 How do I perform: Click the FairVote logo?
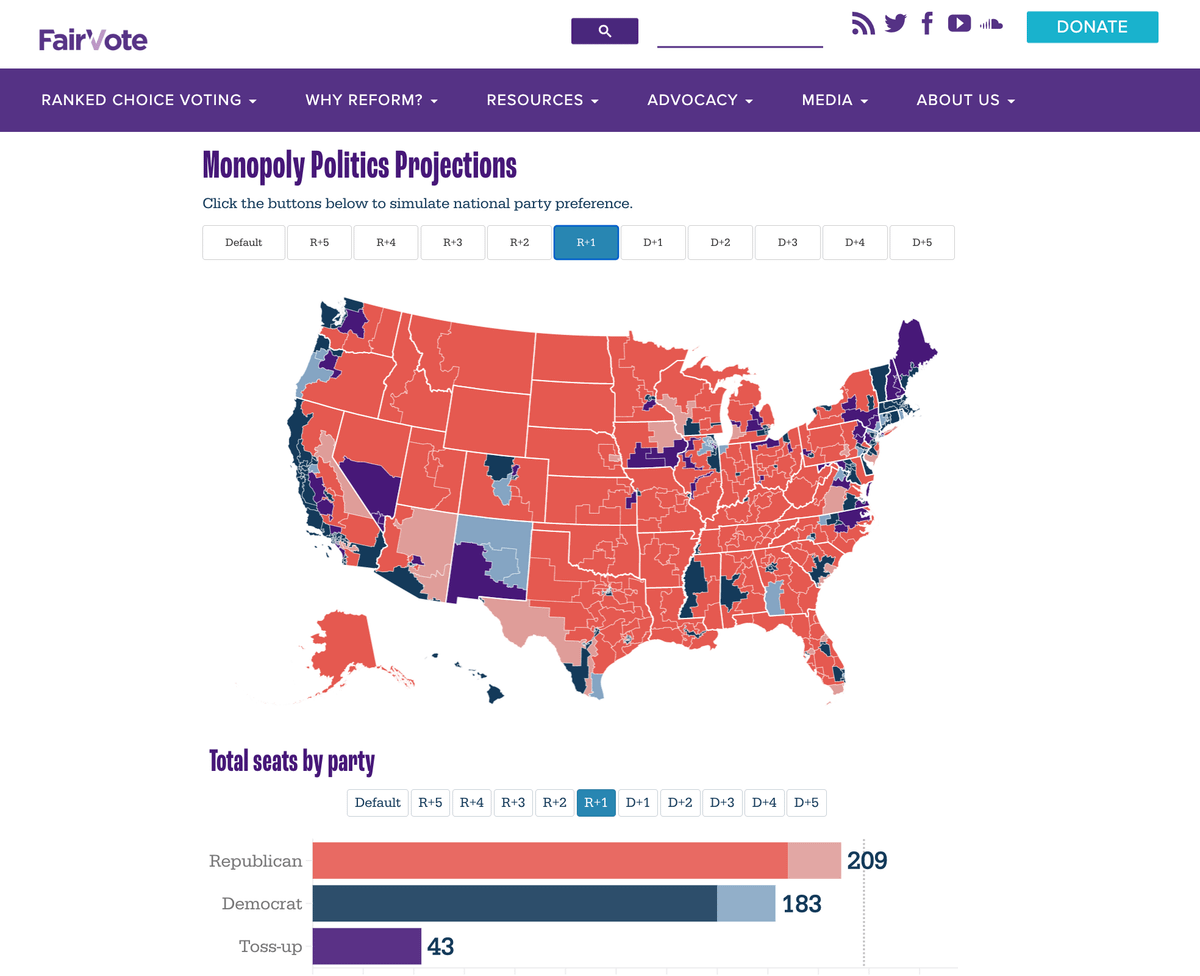(93, 40)
